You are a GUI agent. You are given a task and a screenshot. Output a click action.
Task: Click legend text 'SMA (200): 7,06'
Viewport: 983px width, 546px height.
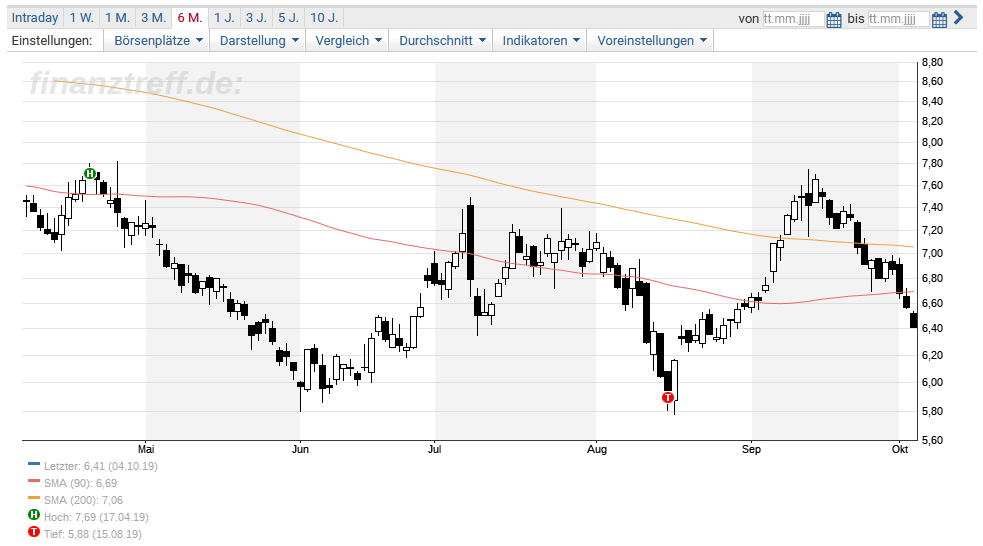click(83, 500)
